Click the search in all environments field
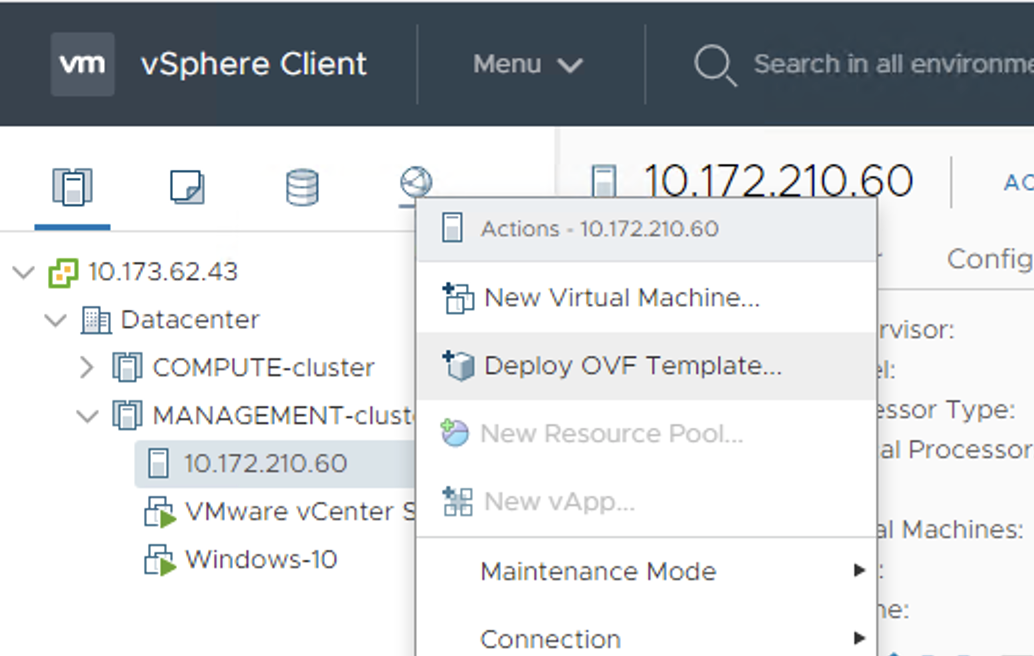 point(894,64)
